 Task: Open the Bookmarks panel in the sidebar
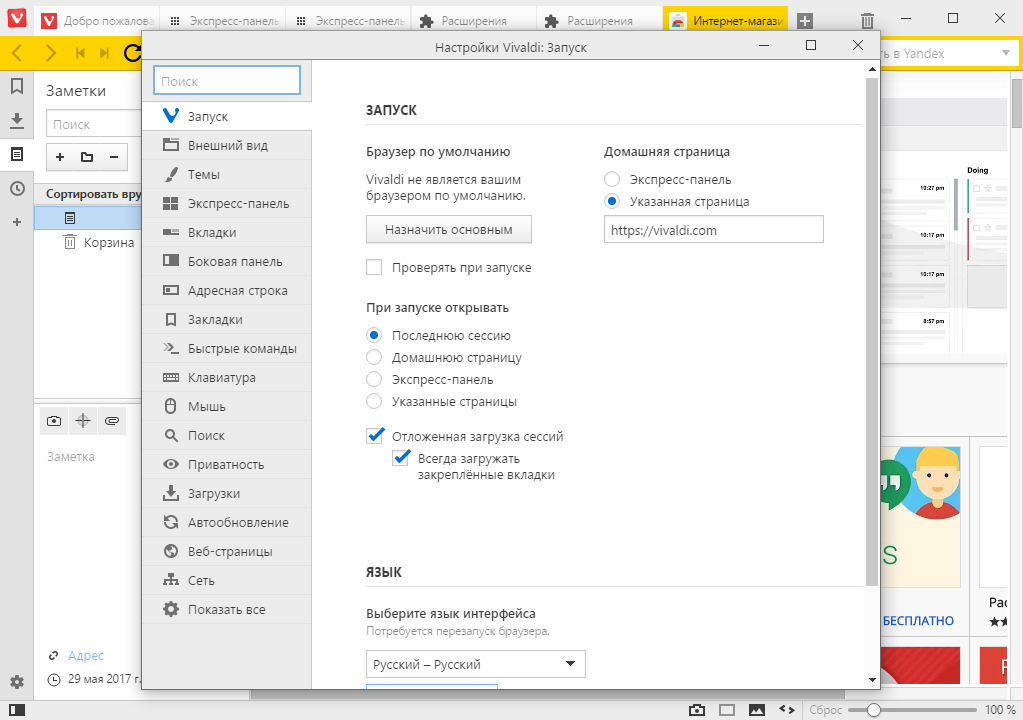[x=16, y=87]
